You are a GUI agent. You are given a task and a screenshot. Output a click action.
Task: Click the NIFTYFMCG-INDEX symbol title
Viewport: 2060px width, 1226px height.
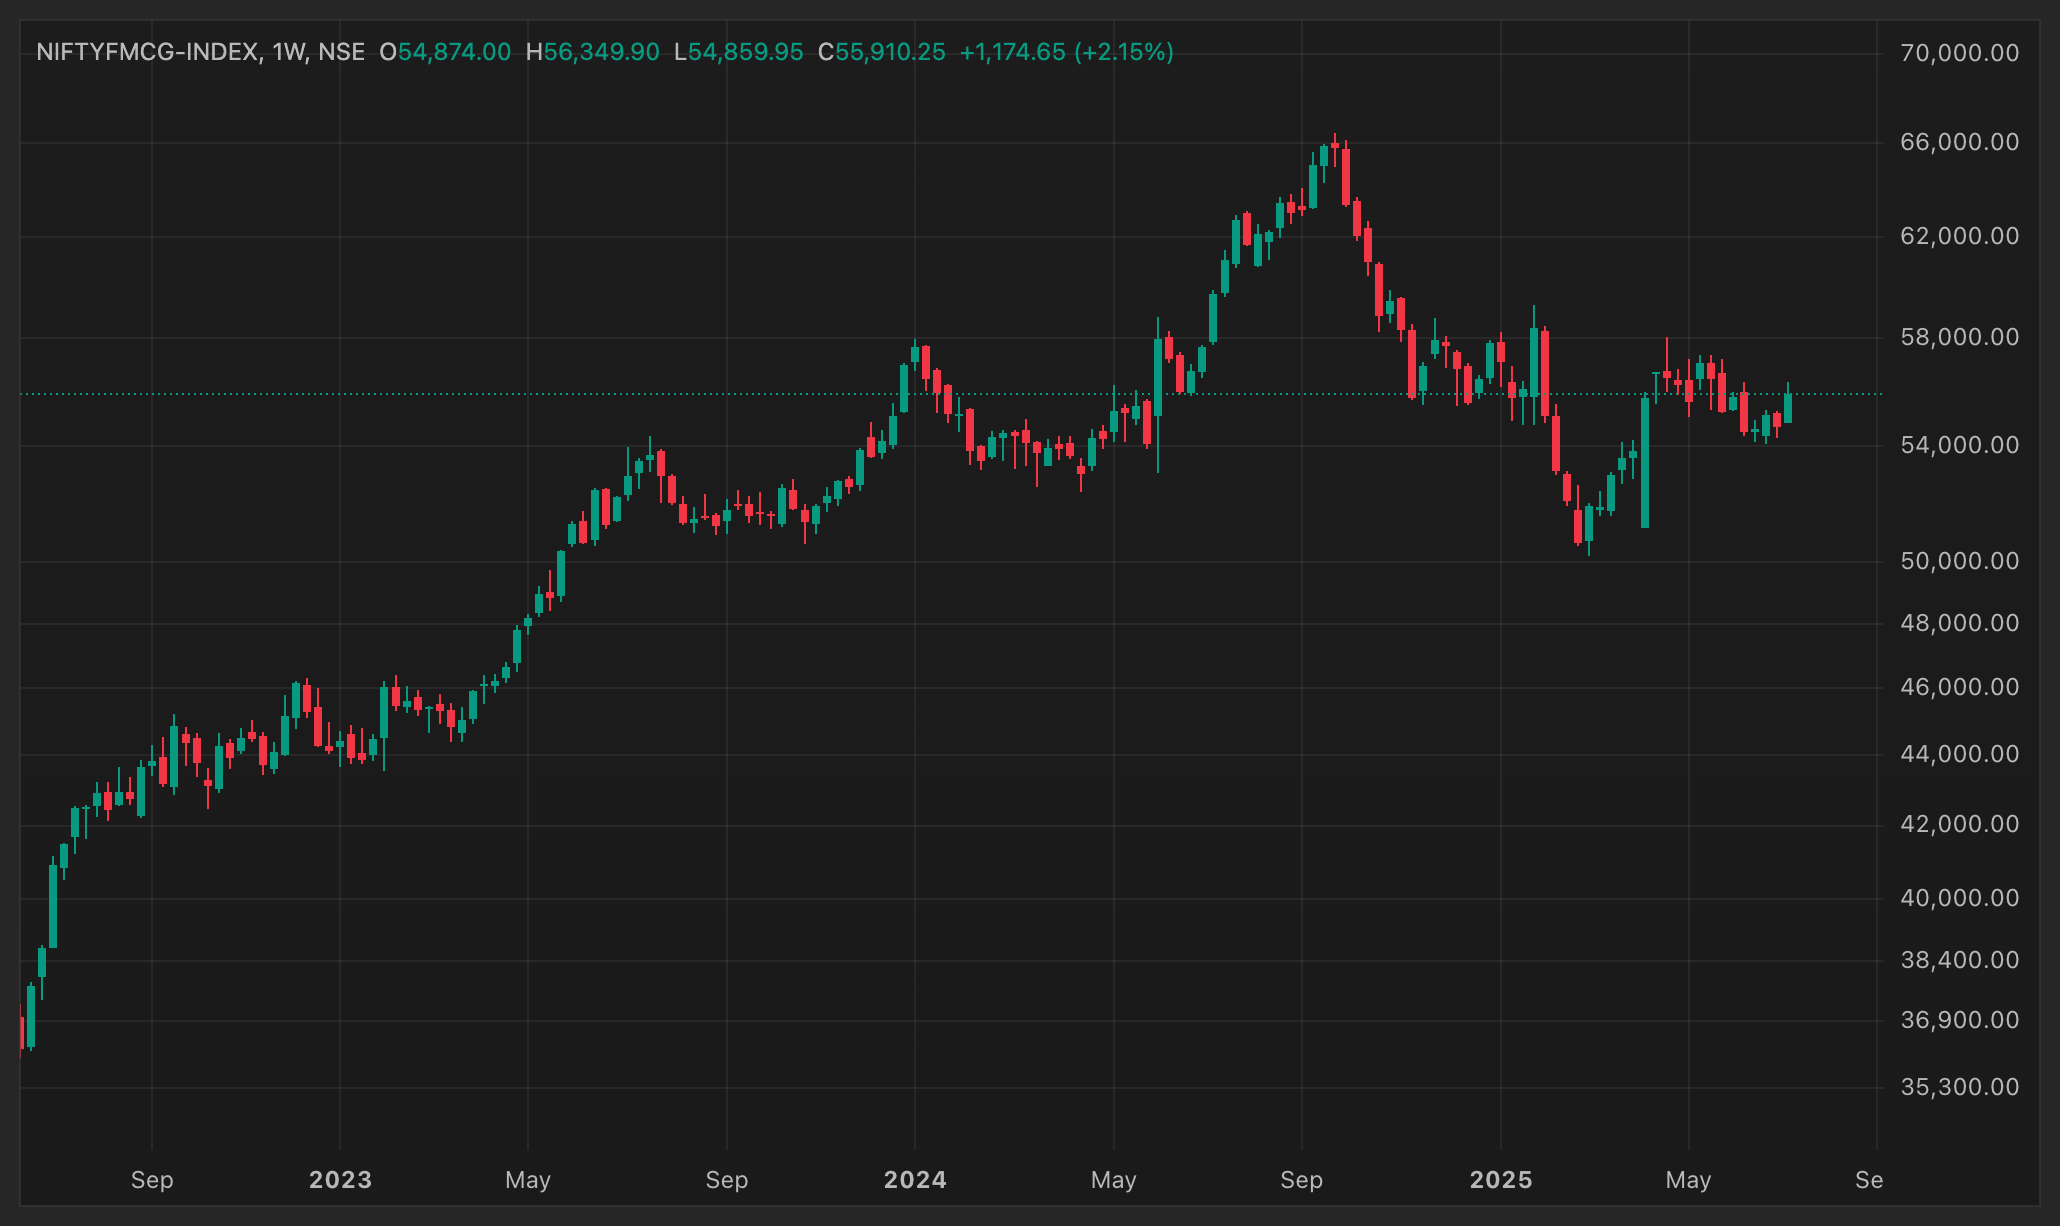point(150,52)
